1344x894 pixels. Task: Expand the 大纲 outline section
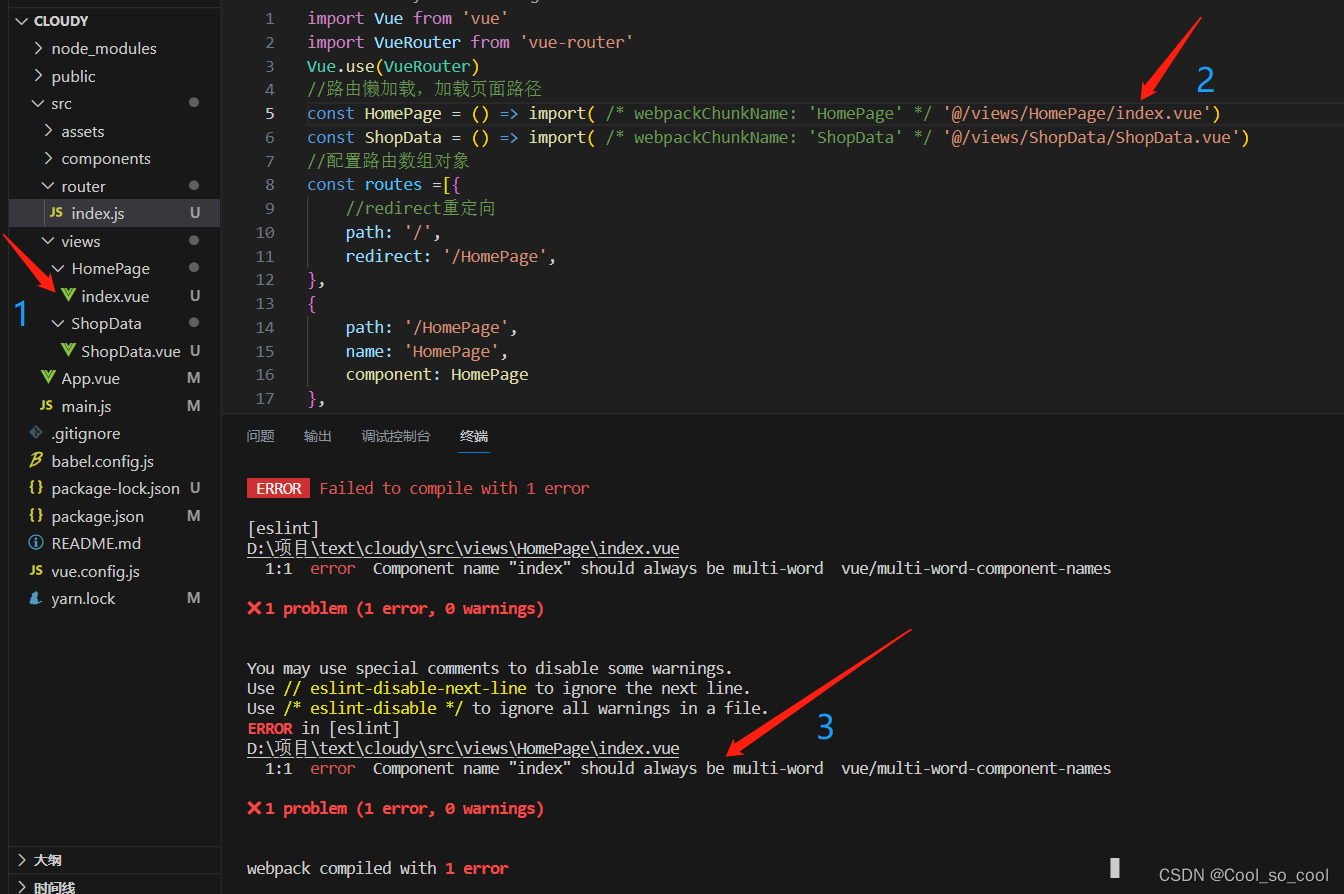click(x=22, y=860)
